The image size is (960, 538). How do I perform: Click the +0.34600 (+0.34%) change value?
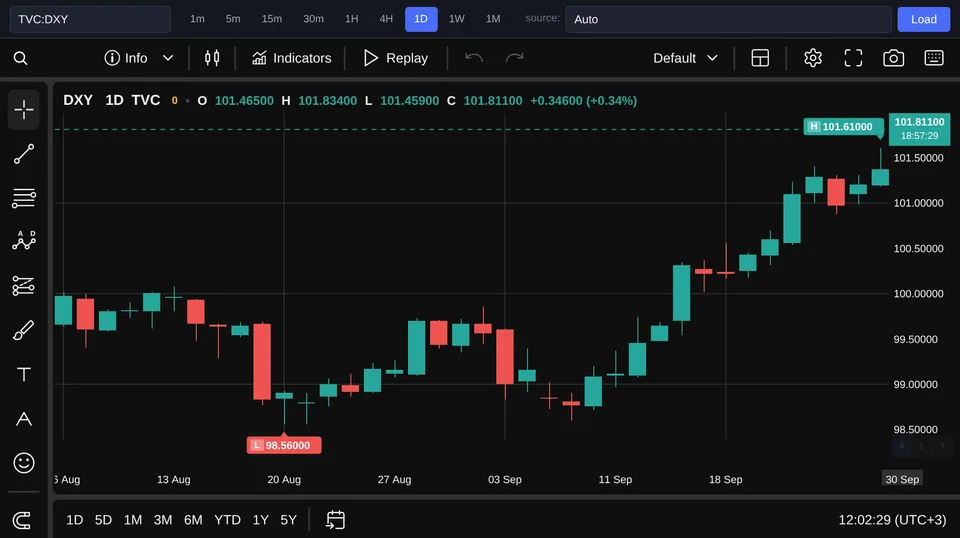[583, 100]
